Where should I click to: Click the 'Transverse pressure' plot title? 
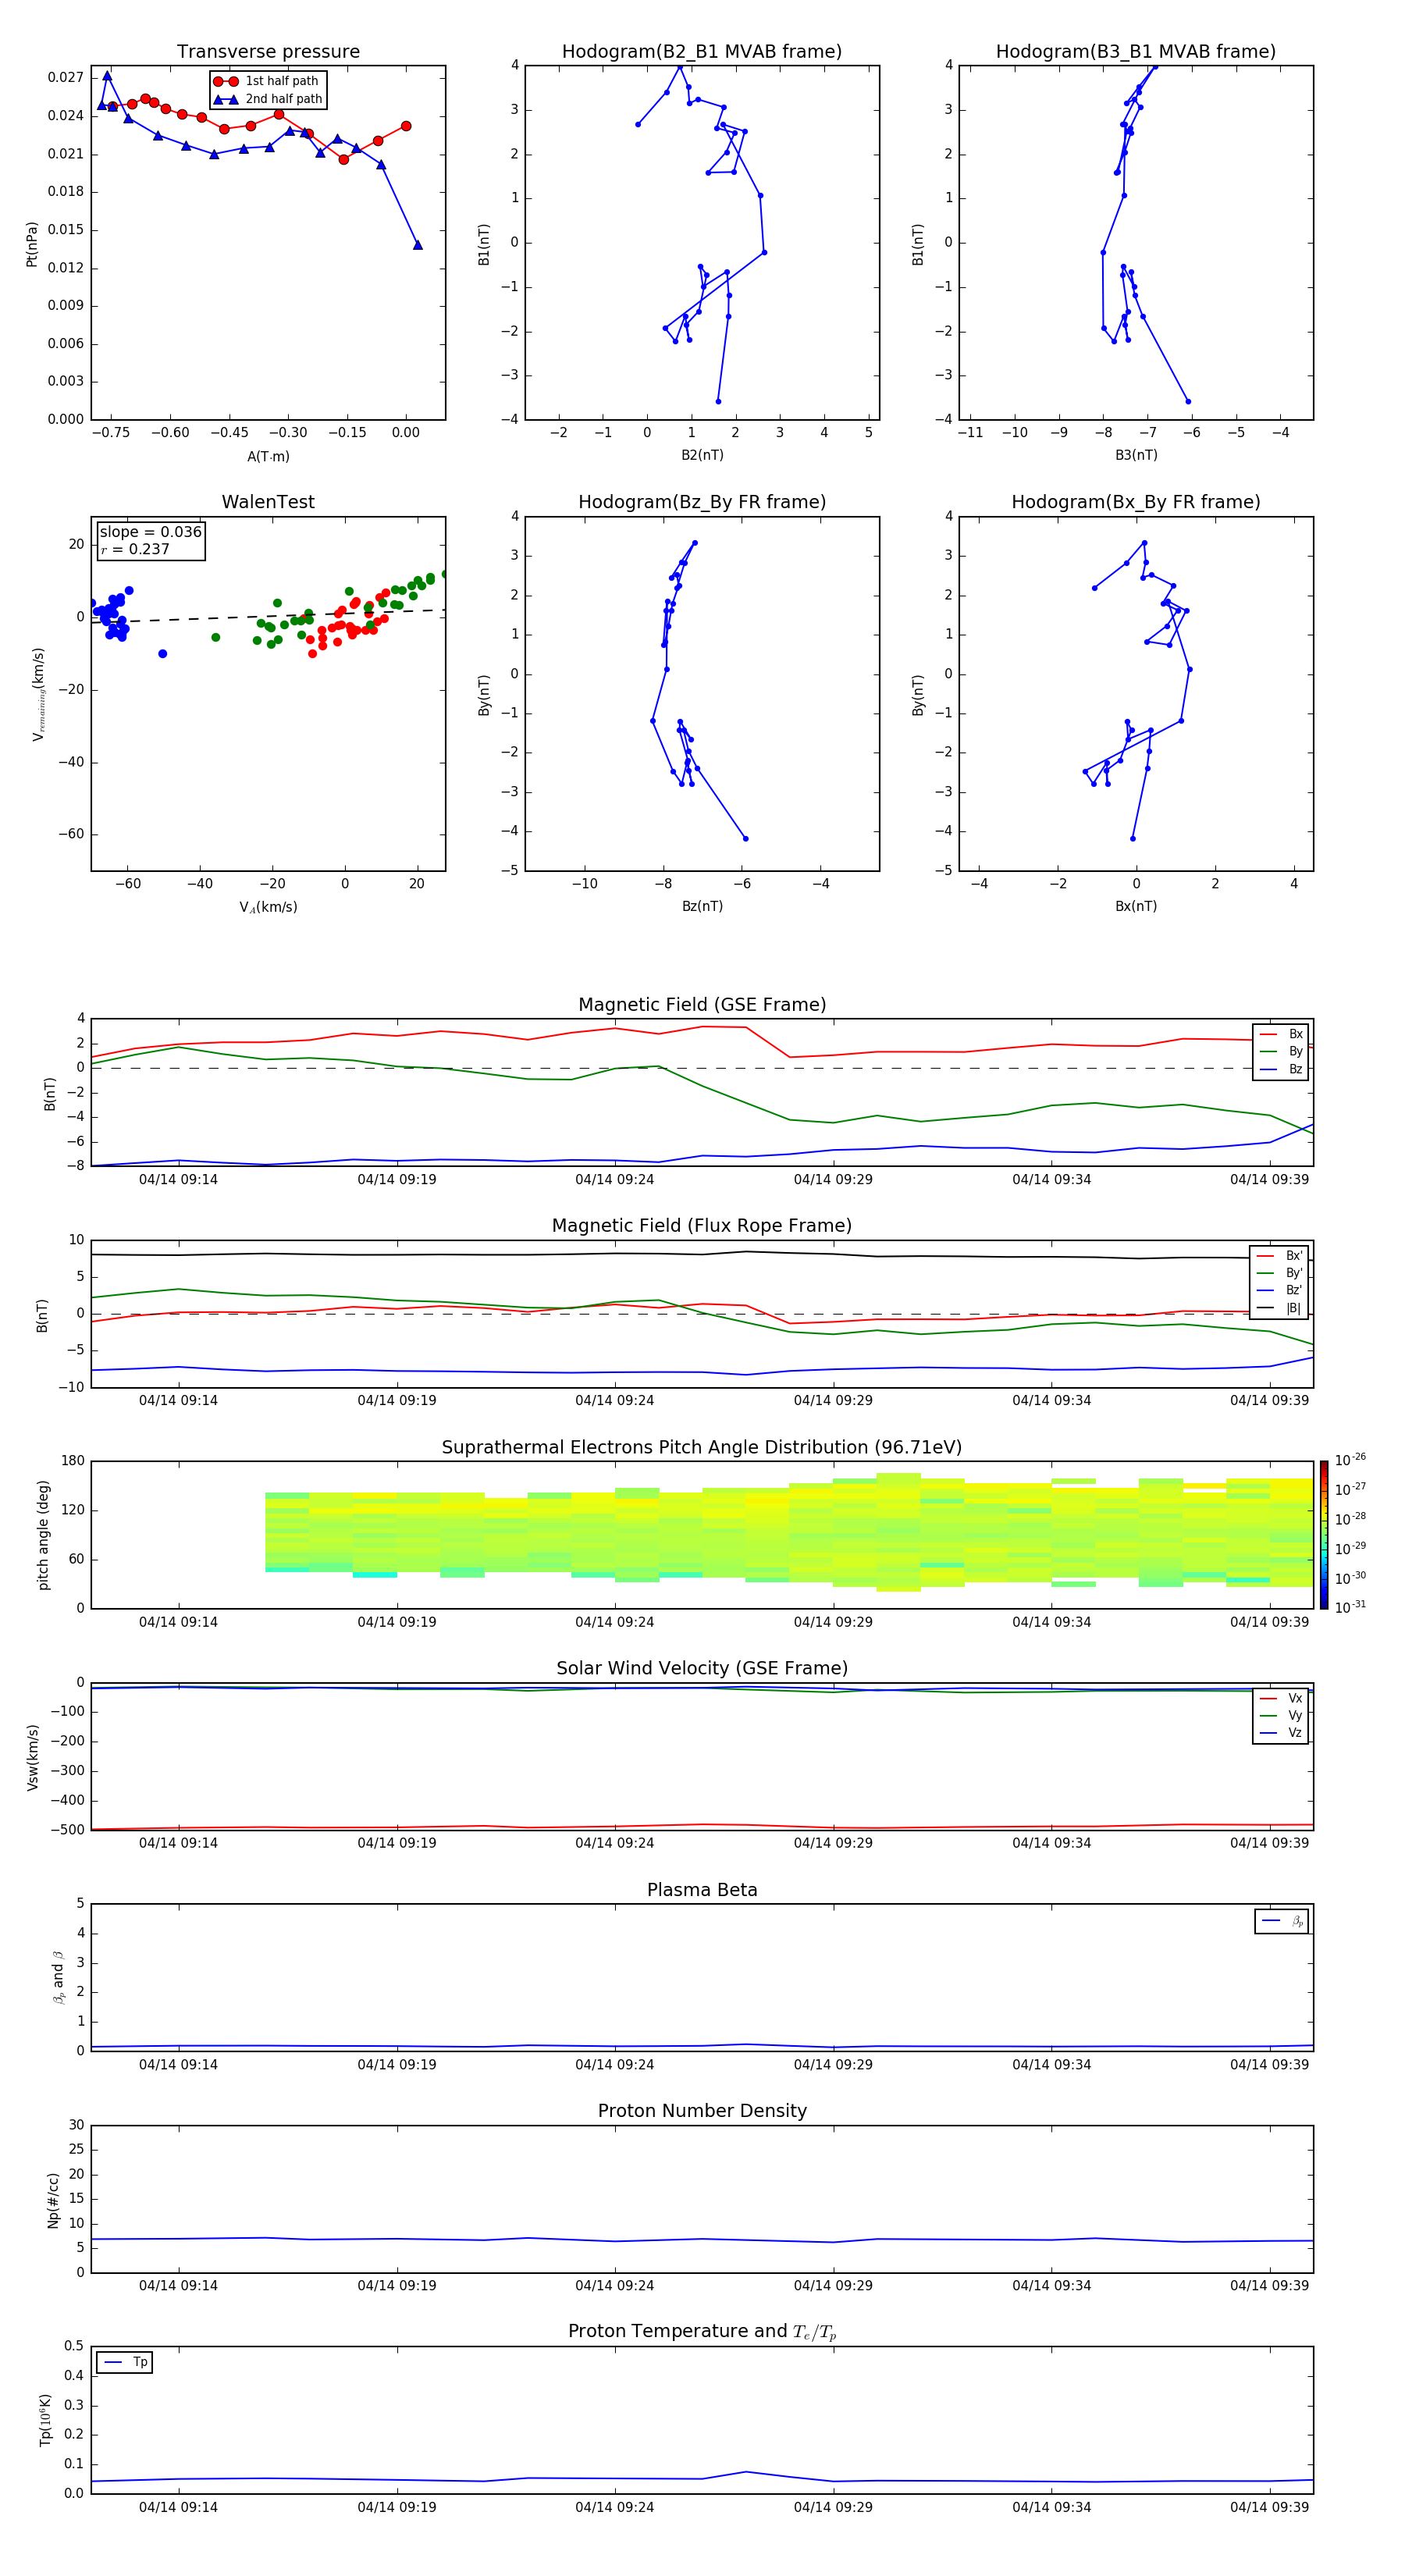coord(268,52)
